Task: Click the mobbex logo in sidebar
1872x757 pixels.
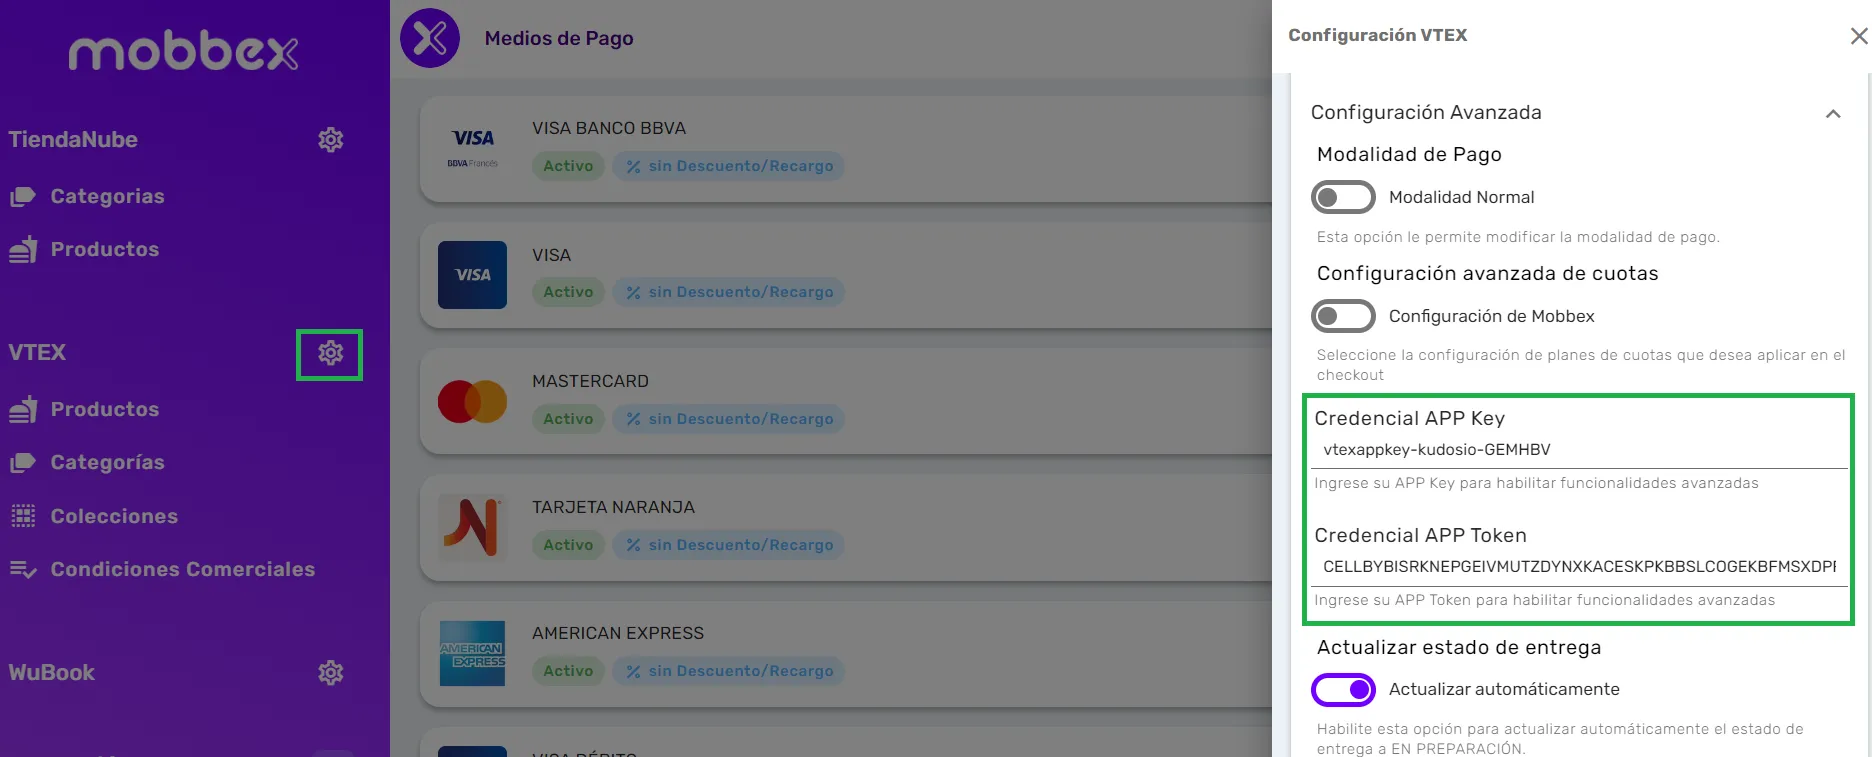Action: [183, 52]
